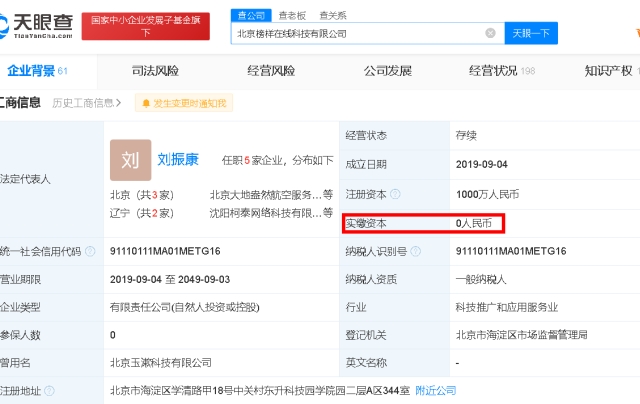Click the 工商信息 section heading
The height and width of the screenshot is (404, 640).
[x=20, y=102]
